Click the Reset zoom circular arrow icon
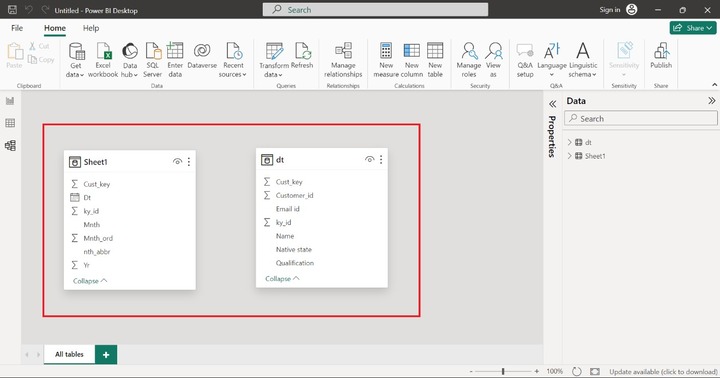Screen dimensions: 720x378 click(577, 371)
